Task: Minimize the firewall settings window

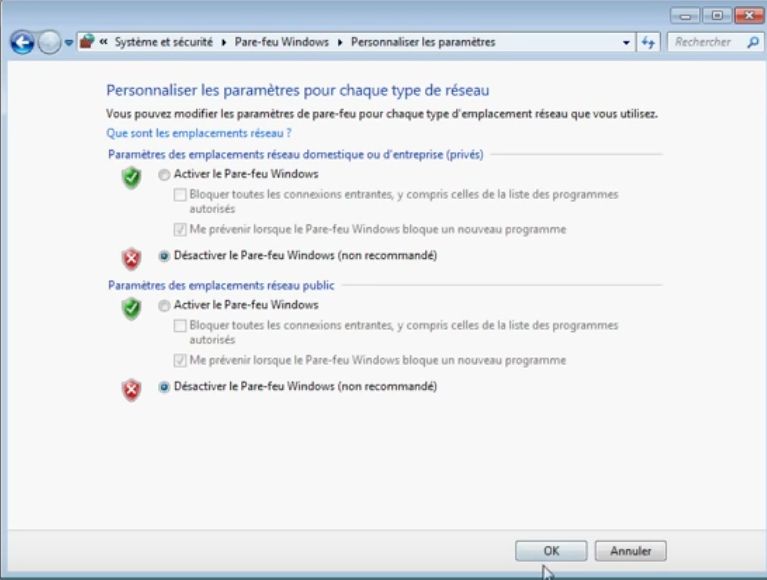Action: pos(685,16)
